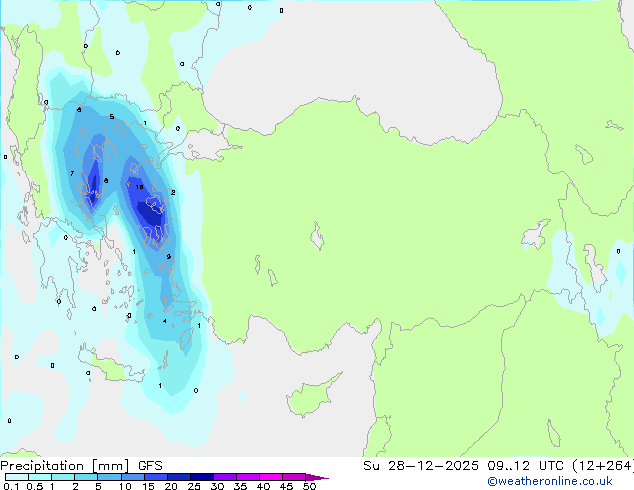
Task: Click the '(12+264)' forecast run label
Action: [x=603, y=466]
